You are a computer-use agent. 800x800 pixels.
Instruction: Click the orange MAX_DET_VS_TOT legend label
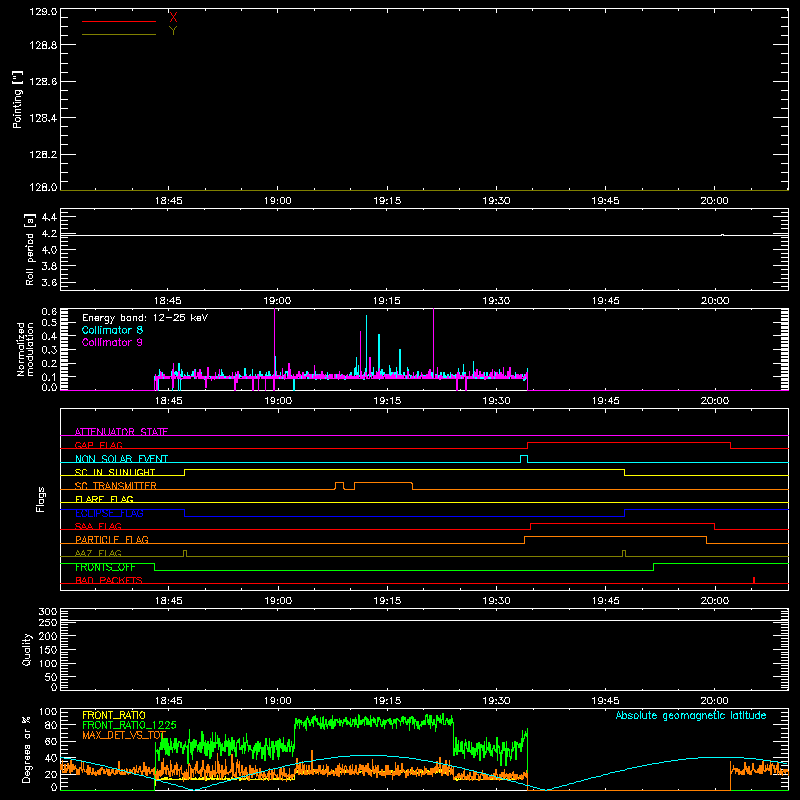pos(124,735)
